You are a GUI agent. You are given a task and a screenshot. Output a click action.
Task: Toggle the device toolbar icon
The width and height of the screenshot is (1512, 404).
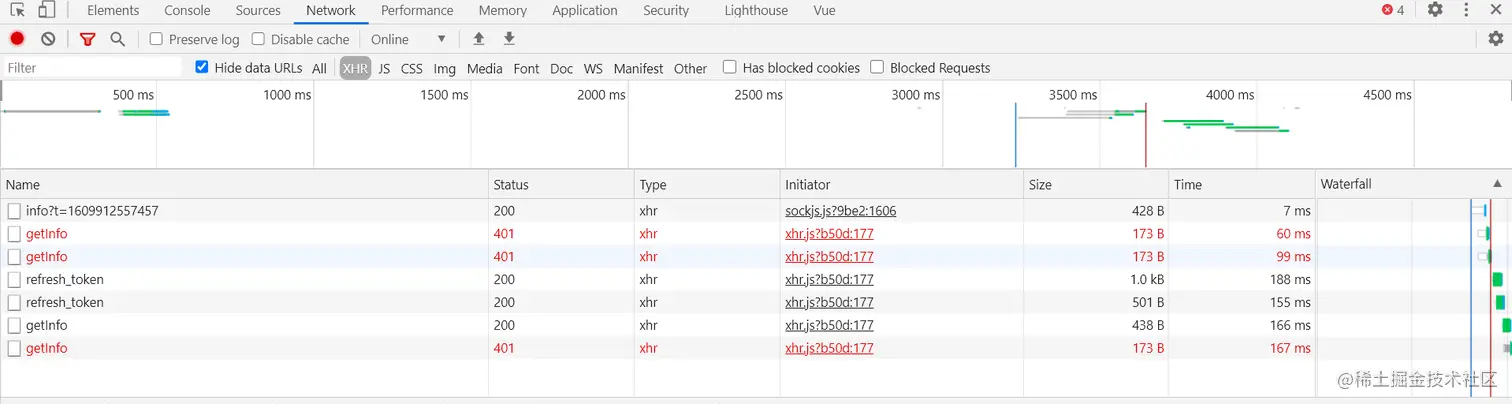[47, 10]
